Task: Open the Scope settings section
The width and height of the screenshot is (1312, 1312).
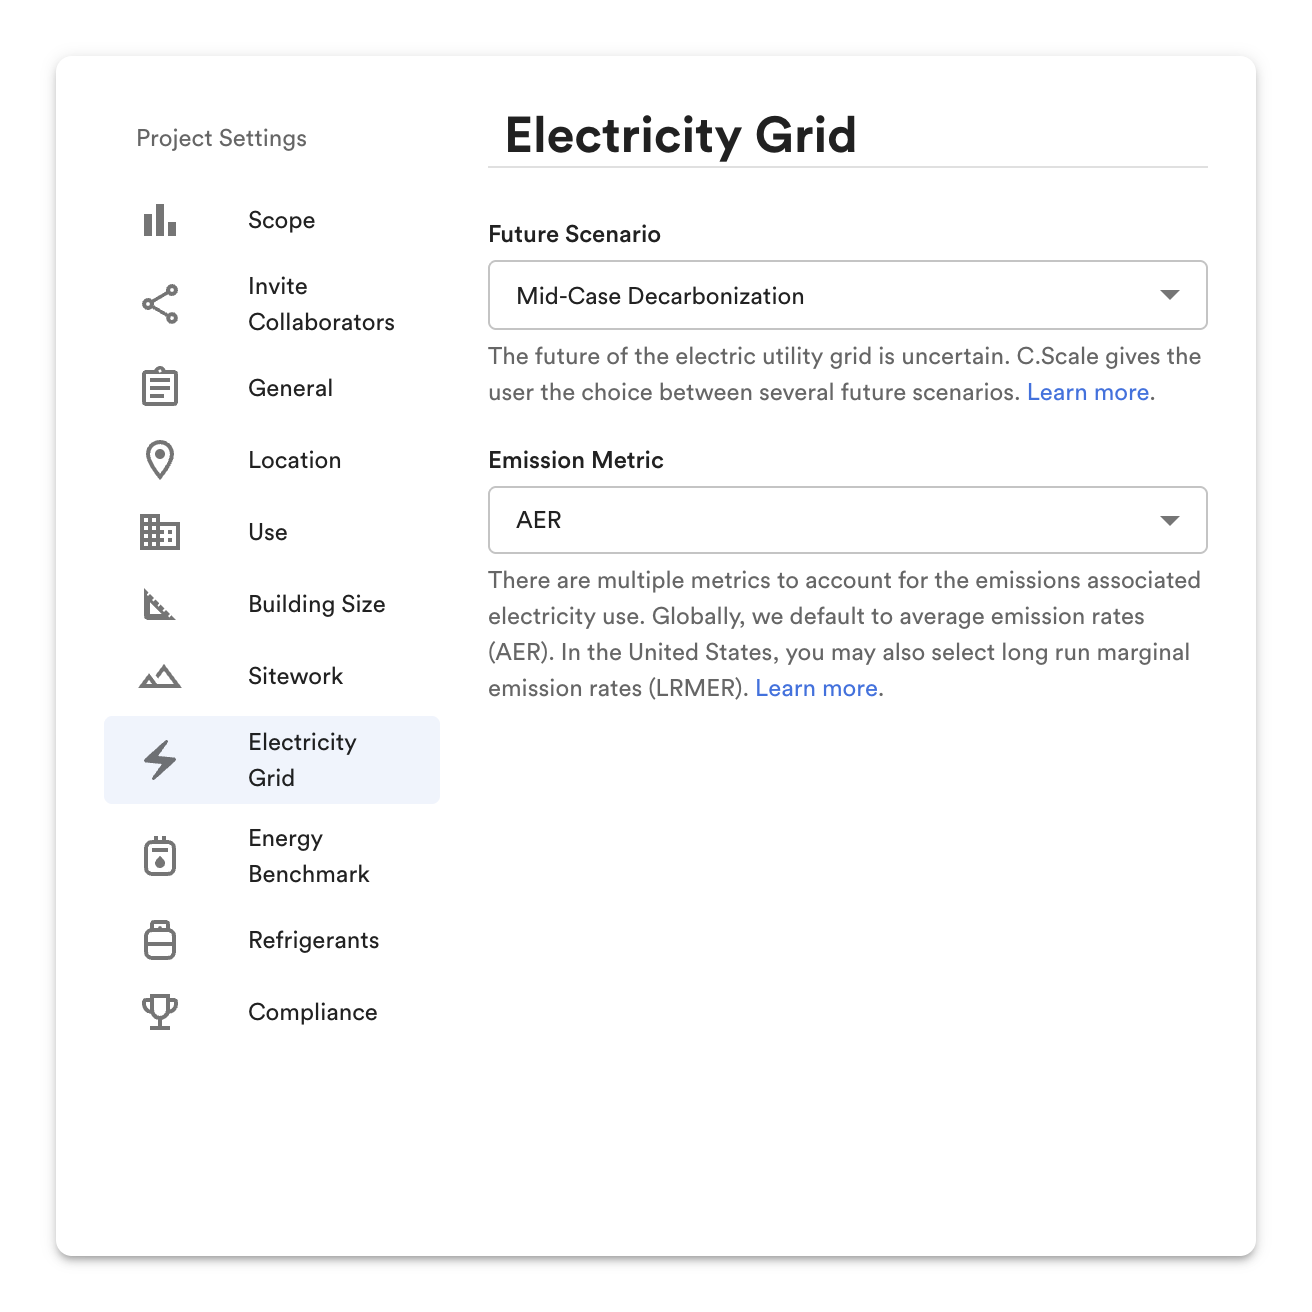Action: 272,220
